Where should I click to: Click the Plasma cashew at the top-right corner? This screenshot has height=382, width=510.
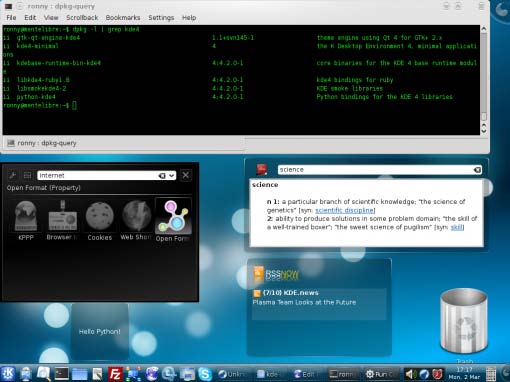501,10
